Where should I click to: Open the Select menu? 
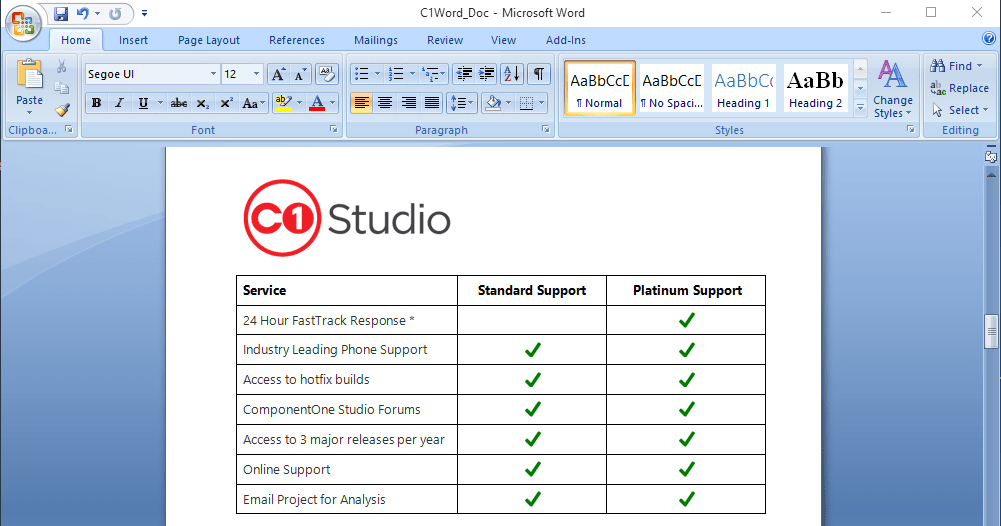(x=960, y=110)
